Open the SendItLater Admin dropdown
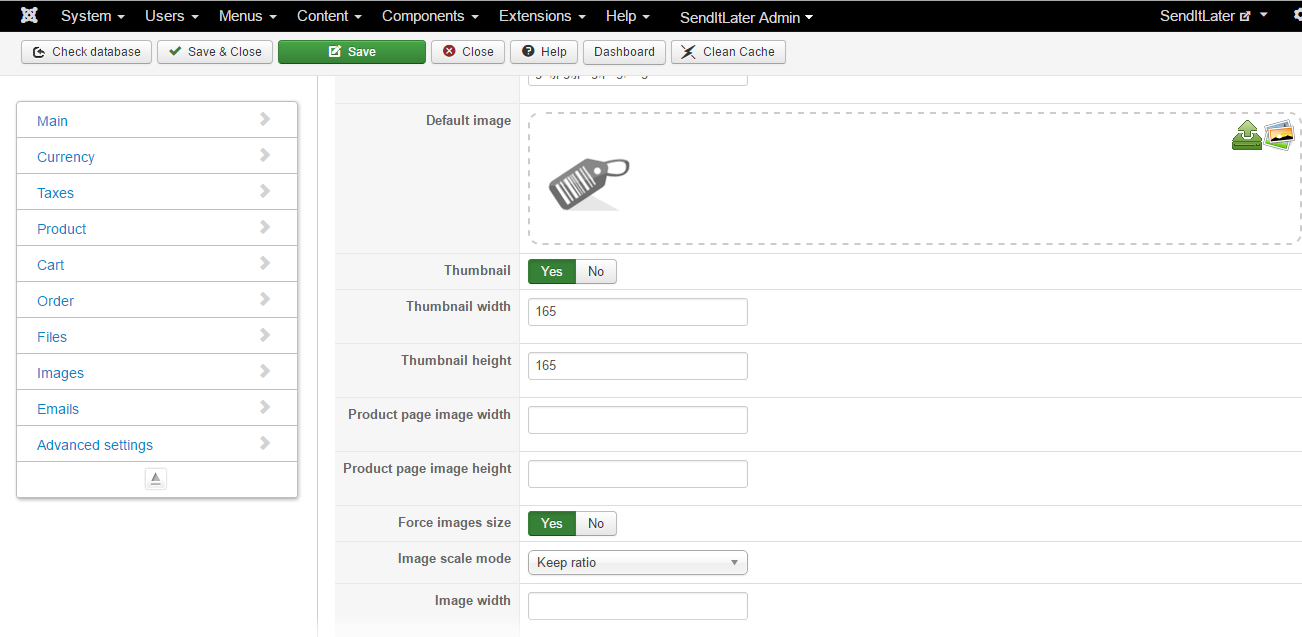This screenshot has width=1302, height=637. tap(746, 17)
